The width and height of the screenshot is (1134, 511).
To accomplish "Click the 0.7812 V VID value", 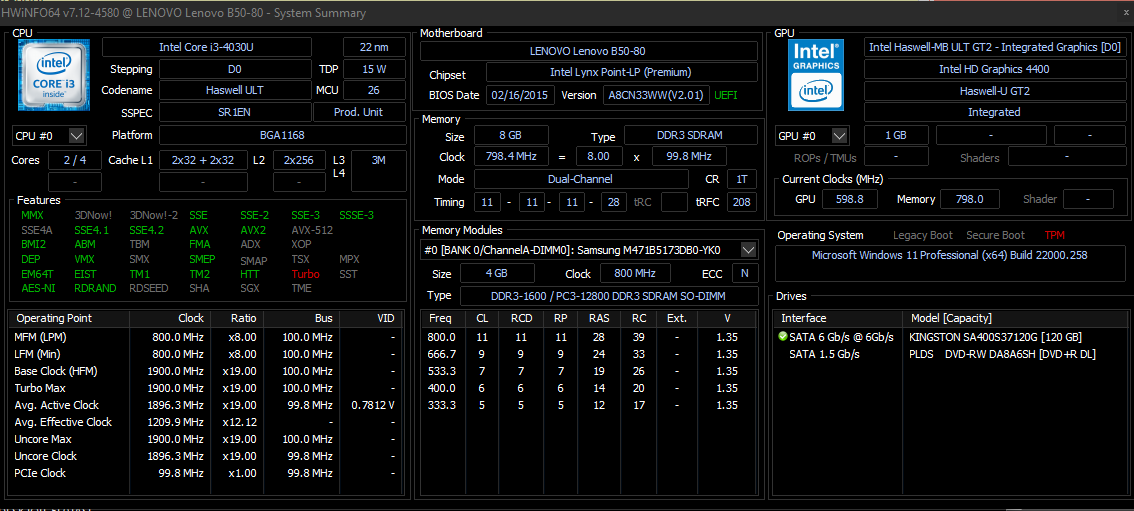I will click(x=373, y=405).
